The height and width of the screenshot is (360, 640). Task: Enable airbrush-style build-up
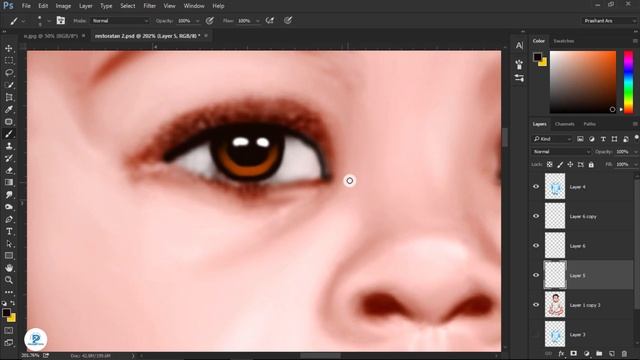(x=269, y=20)
